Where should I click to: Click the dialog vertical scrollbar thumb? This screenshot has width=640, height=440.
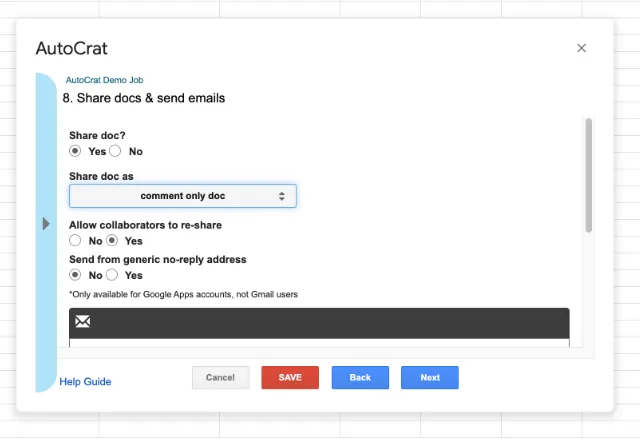pyautogui.click(x=588, y=176)
